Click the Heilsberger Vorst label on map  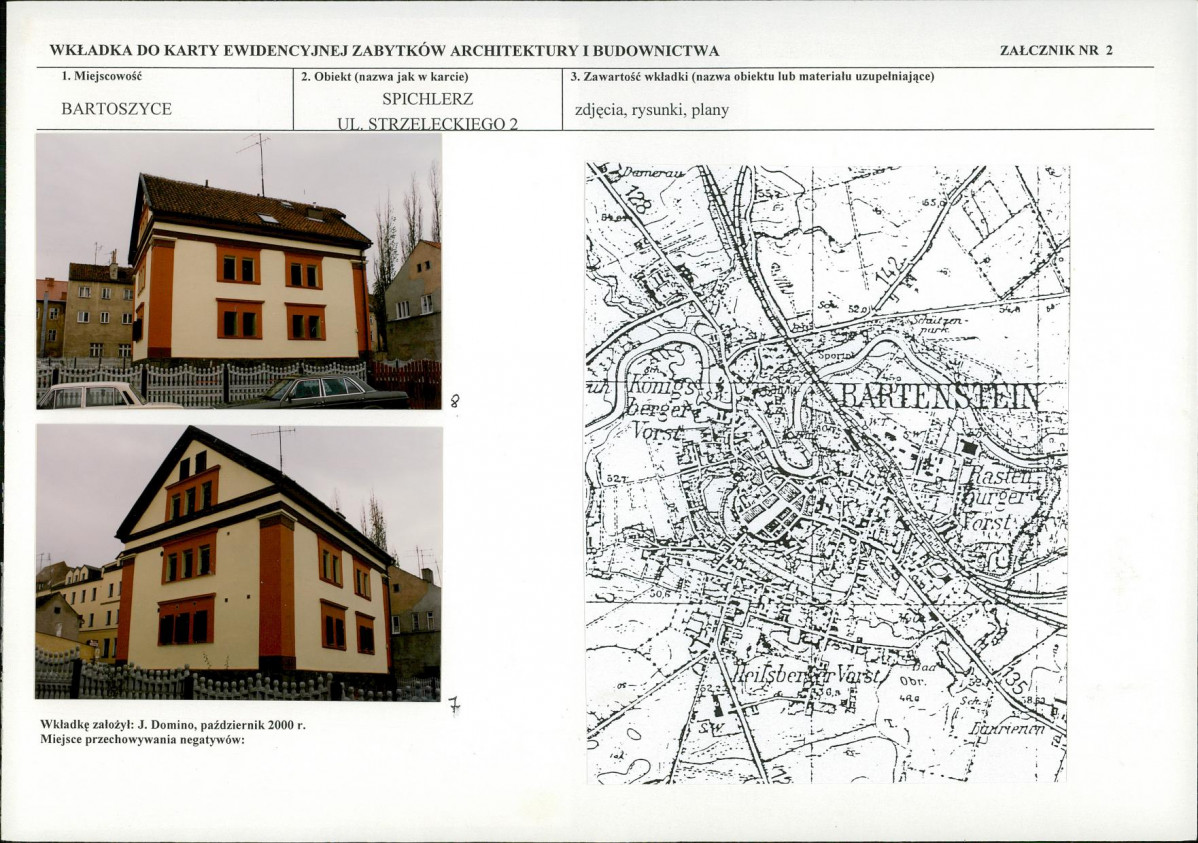[808, 676]
